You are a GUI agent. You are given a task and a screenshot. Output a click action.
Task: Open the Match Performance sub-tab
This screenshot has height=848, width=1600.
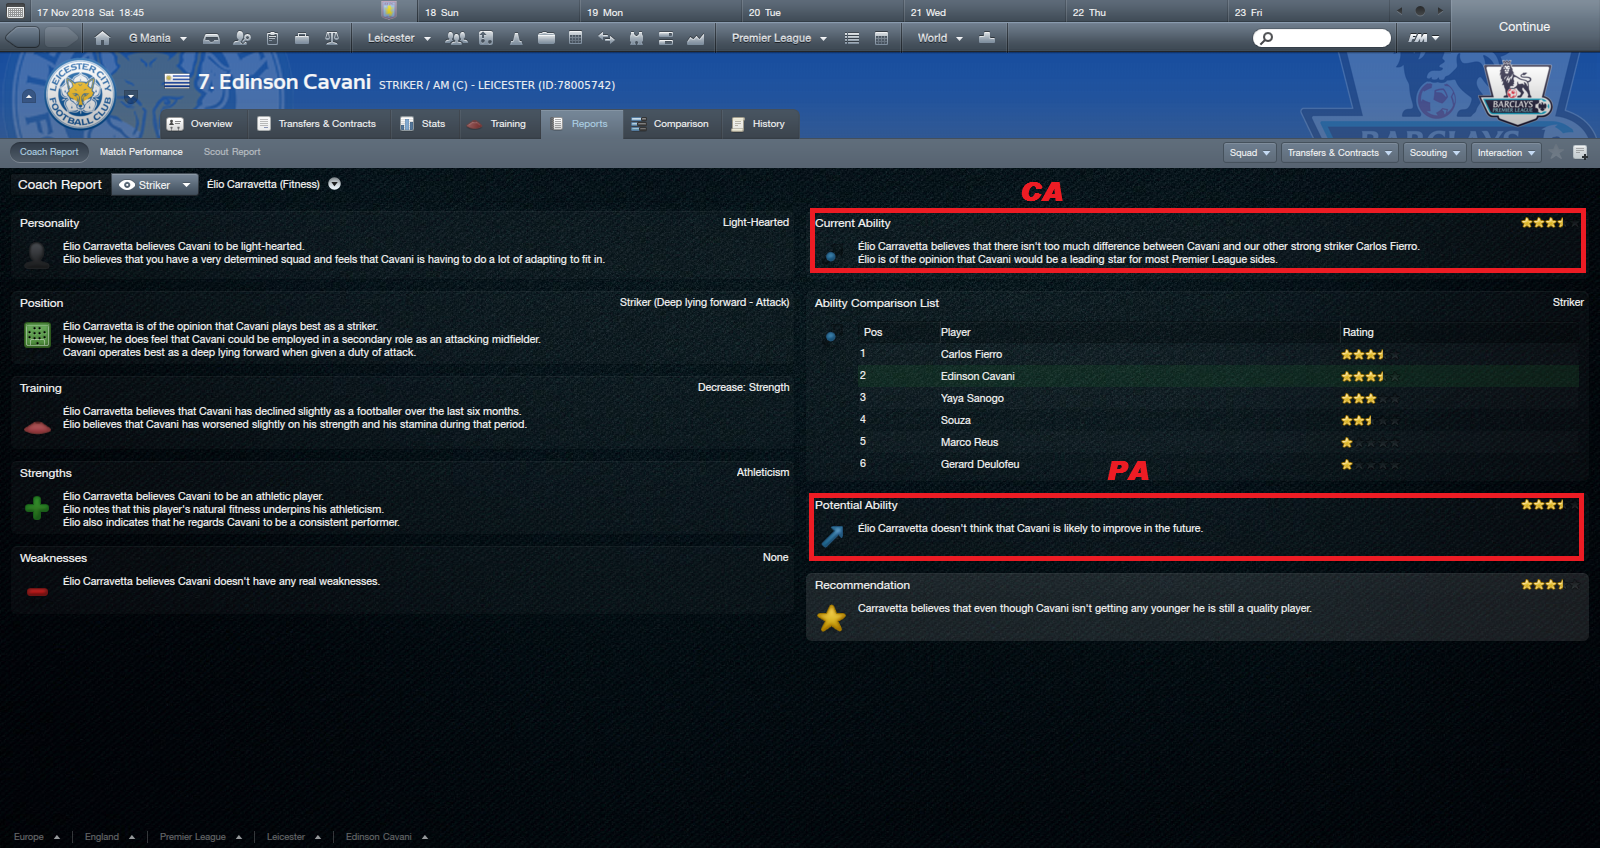(x=141, y=152)
